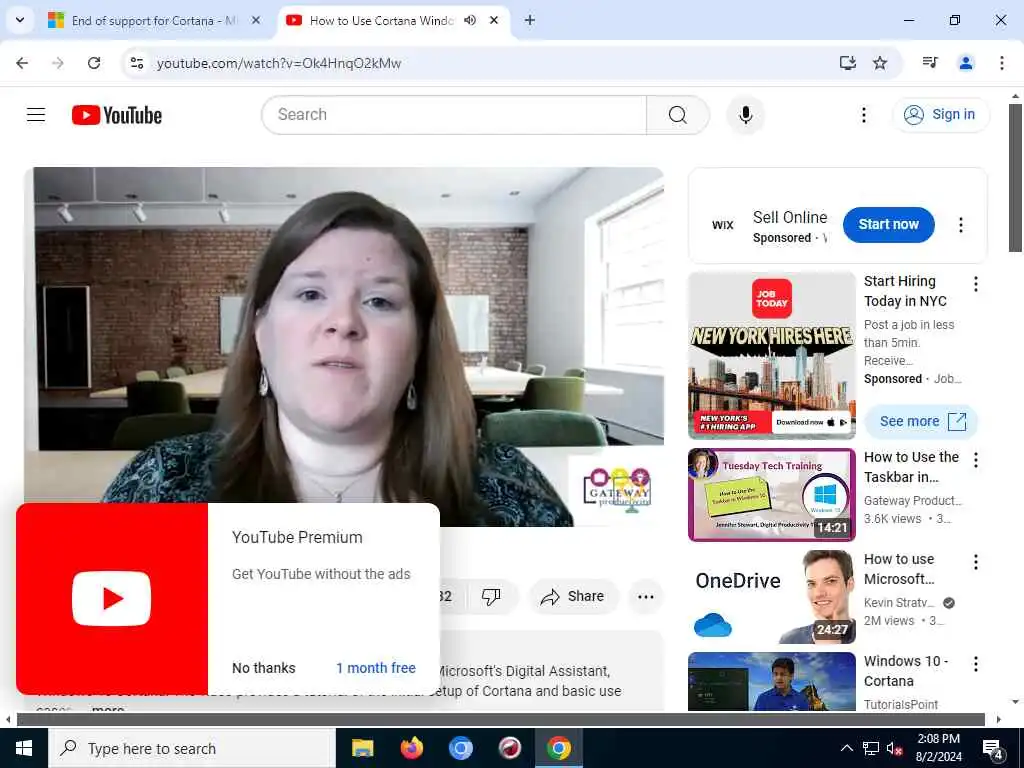The image size is (1024, 768).
Task: Close the How to Use Cortana tab
Action: point(494,20)
